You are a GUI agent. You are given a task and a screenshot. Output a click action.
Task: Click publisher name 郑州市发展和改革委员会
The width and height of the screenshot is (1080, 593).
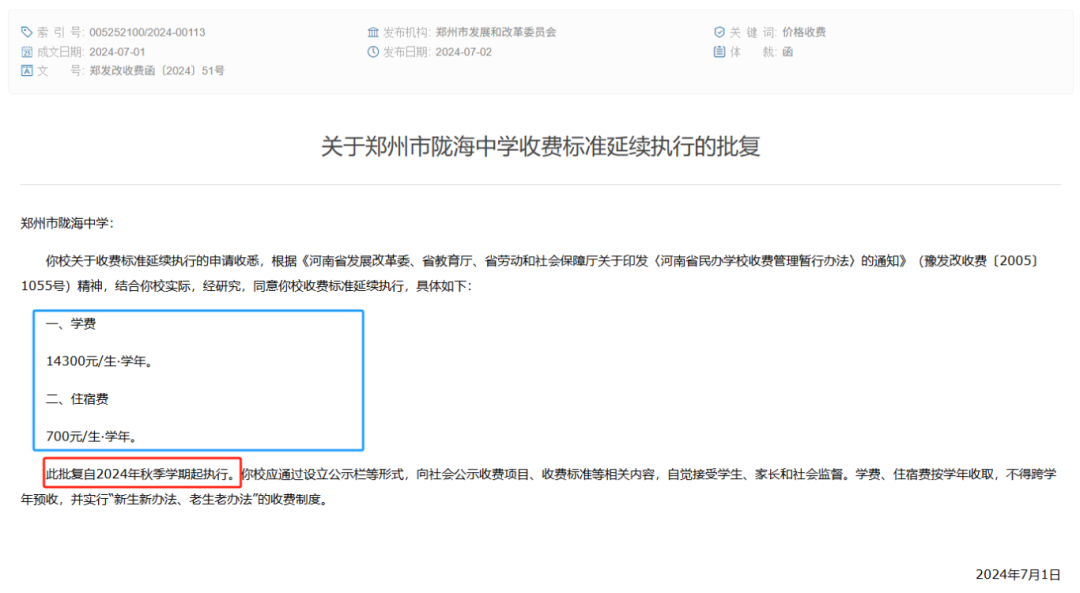point(496,32)
